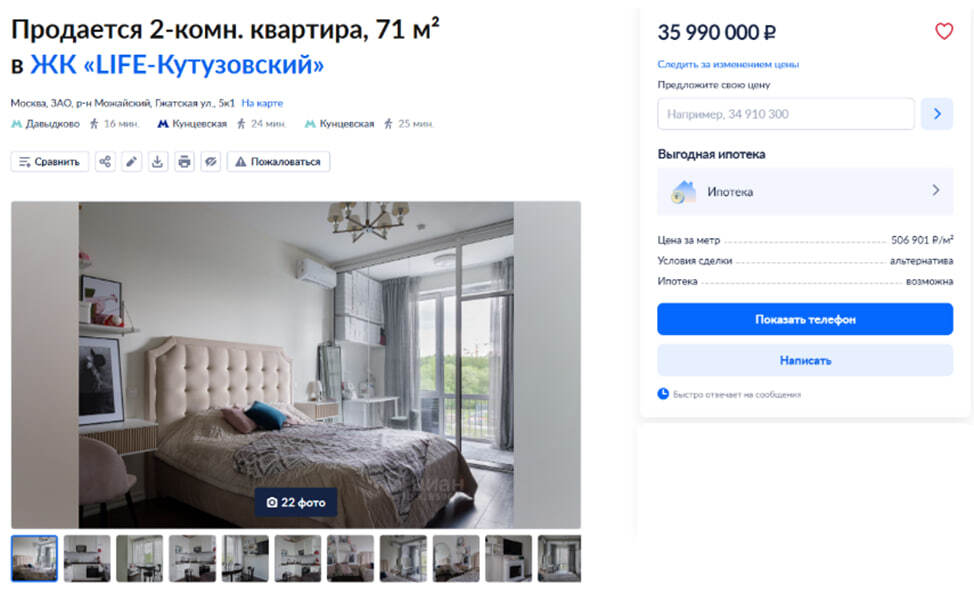Click the Сравнить compare button
The image size is (974, 602).
[50, 162]
